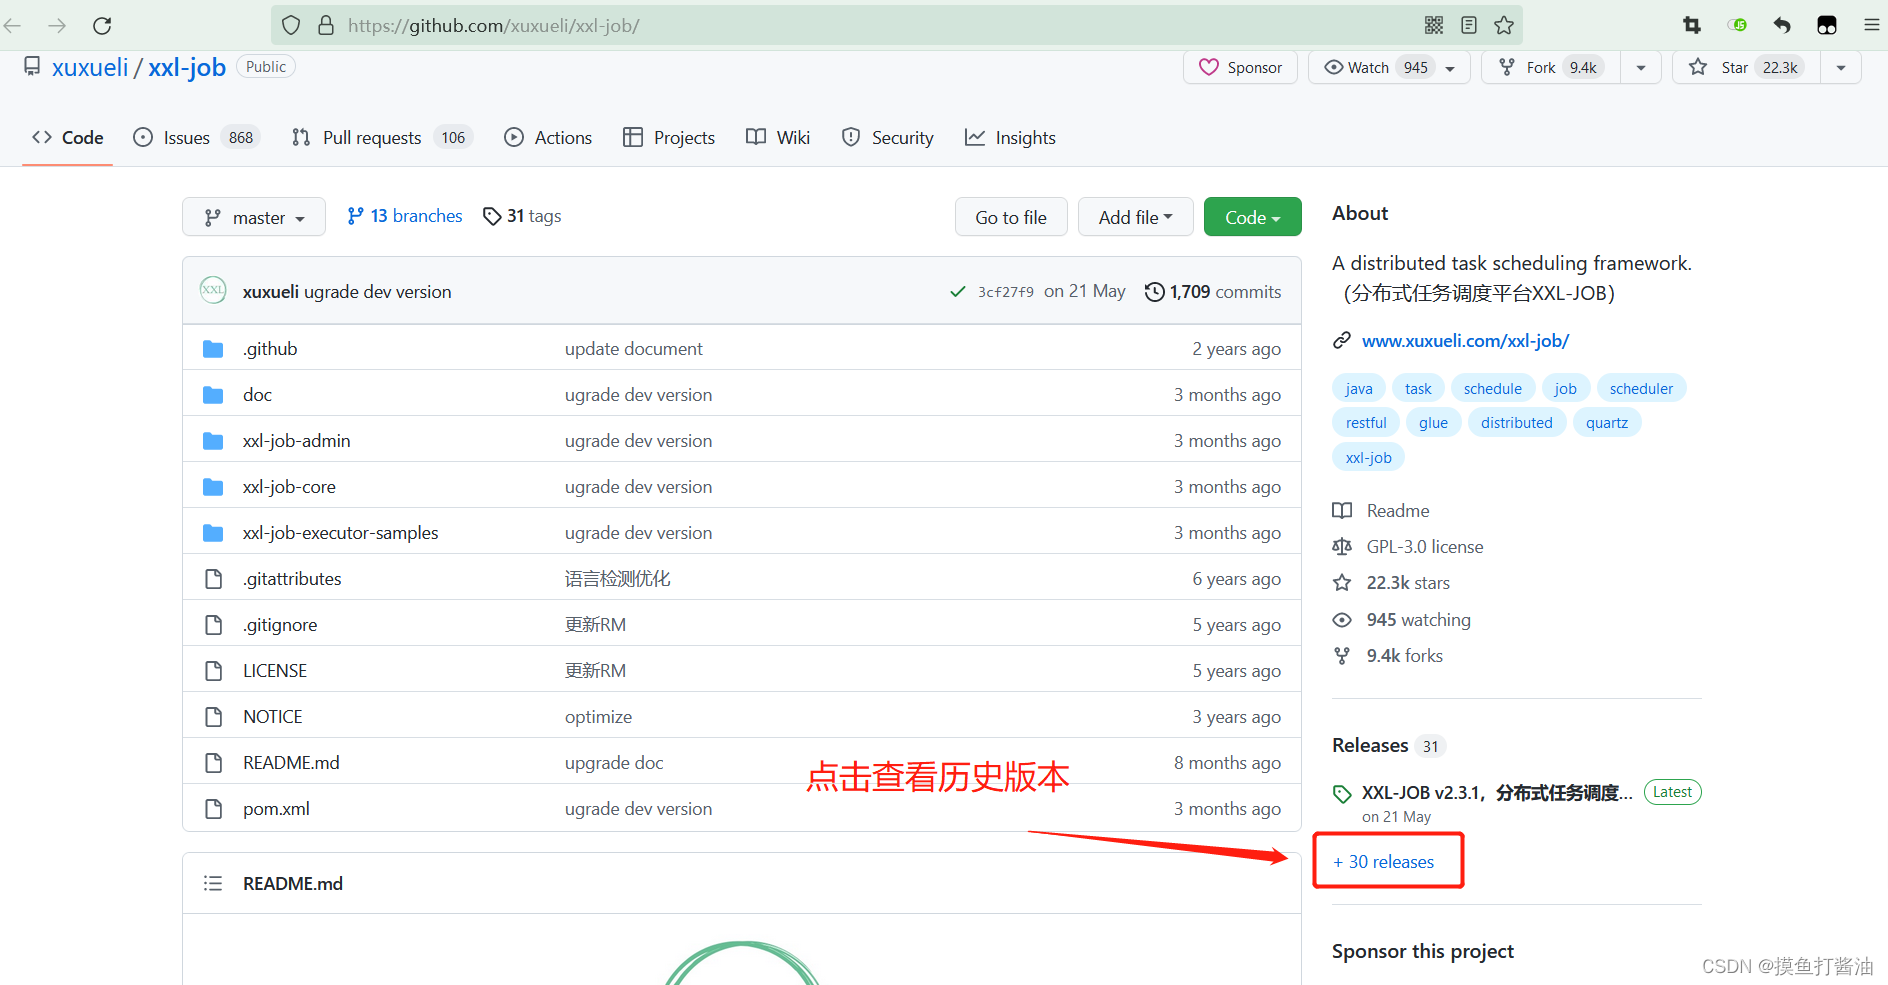
Task: Click the green badge extension icon
Action: [1737, 25]
